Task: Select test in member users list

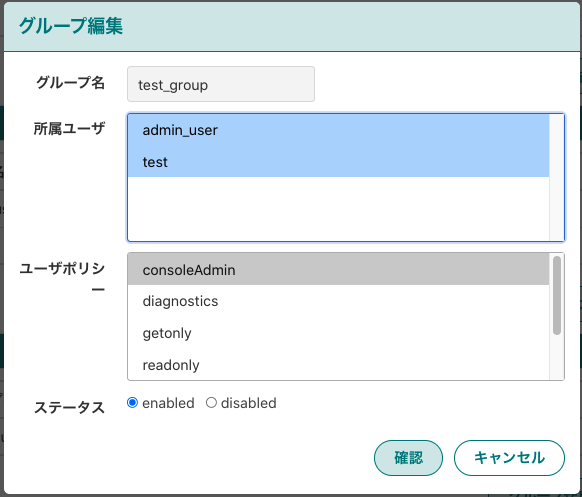Action: 339,162
